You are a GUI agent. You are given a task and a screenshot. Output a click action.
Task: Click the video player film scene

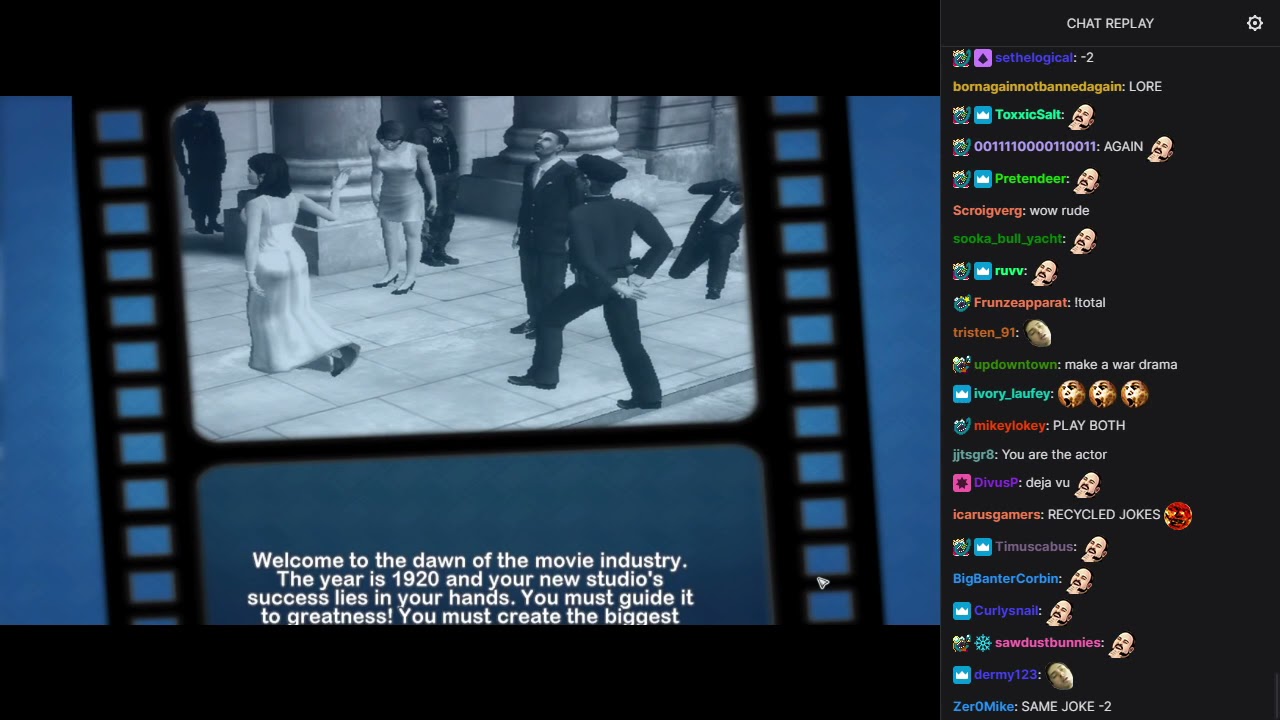click(470, 361)
